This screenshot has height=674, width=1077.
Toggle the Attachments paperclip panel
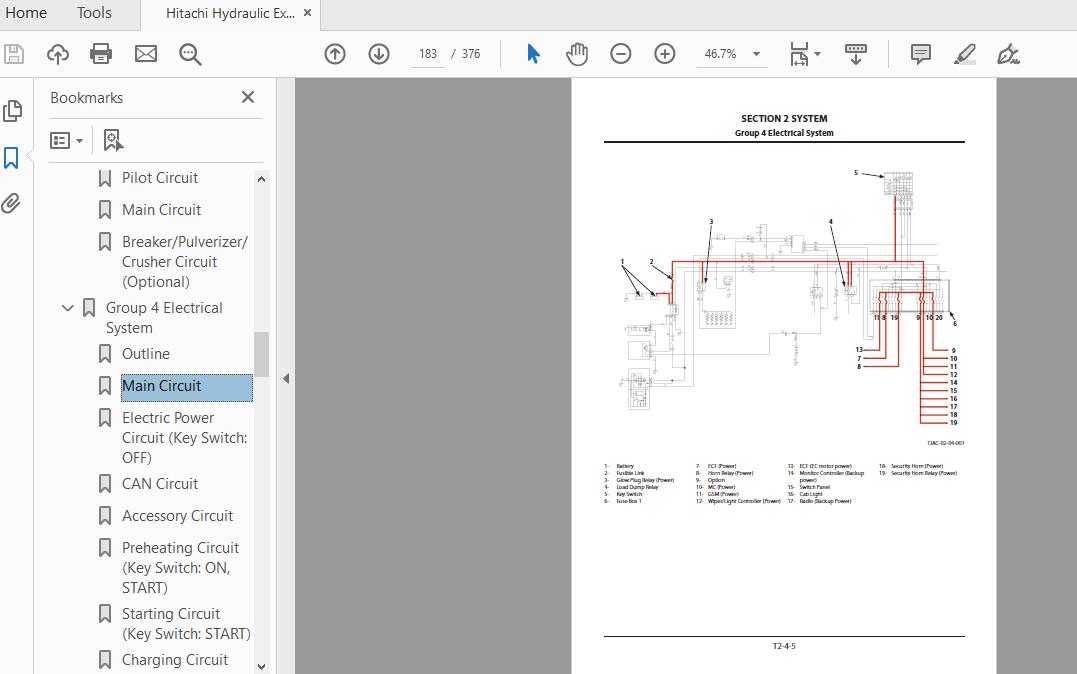(x=12, y=204)
